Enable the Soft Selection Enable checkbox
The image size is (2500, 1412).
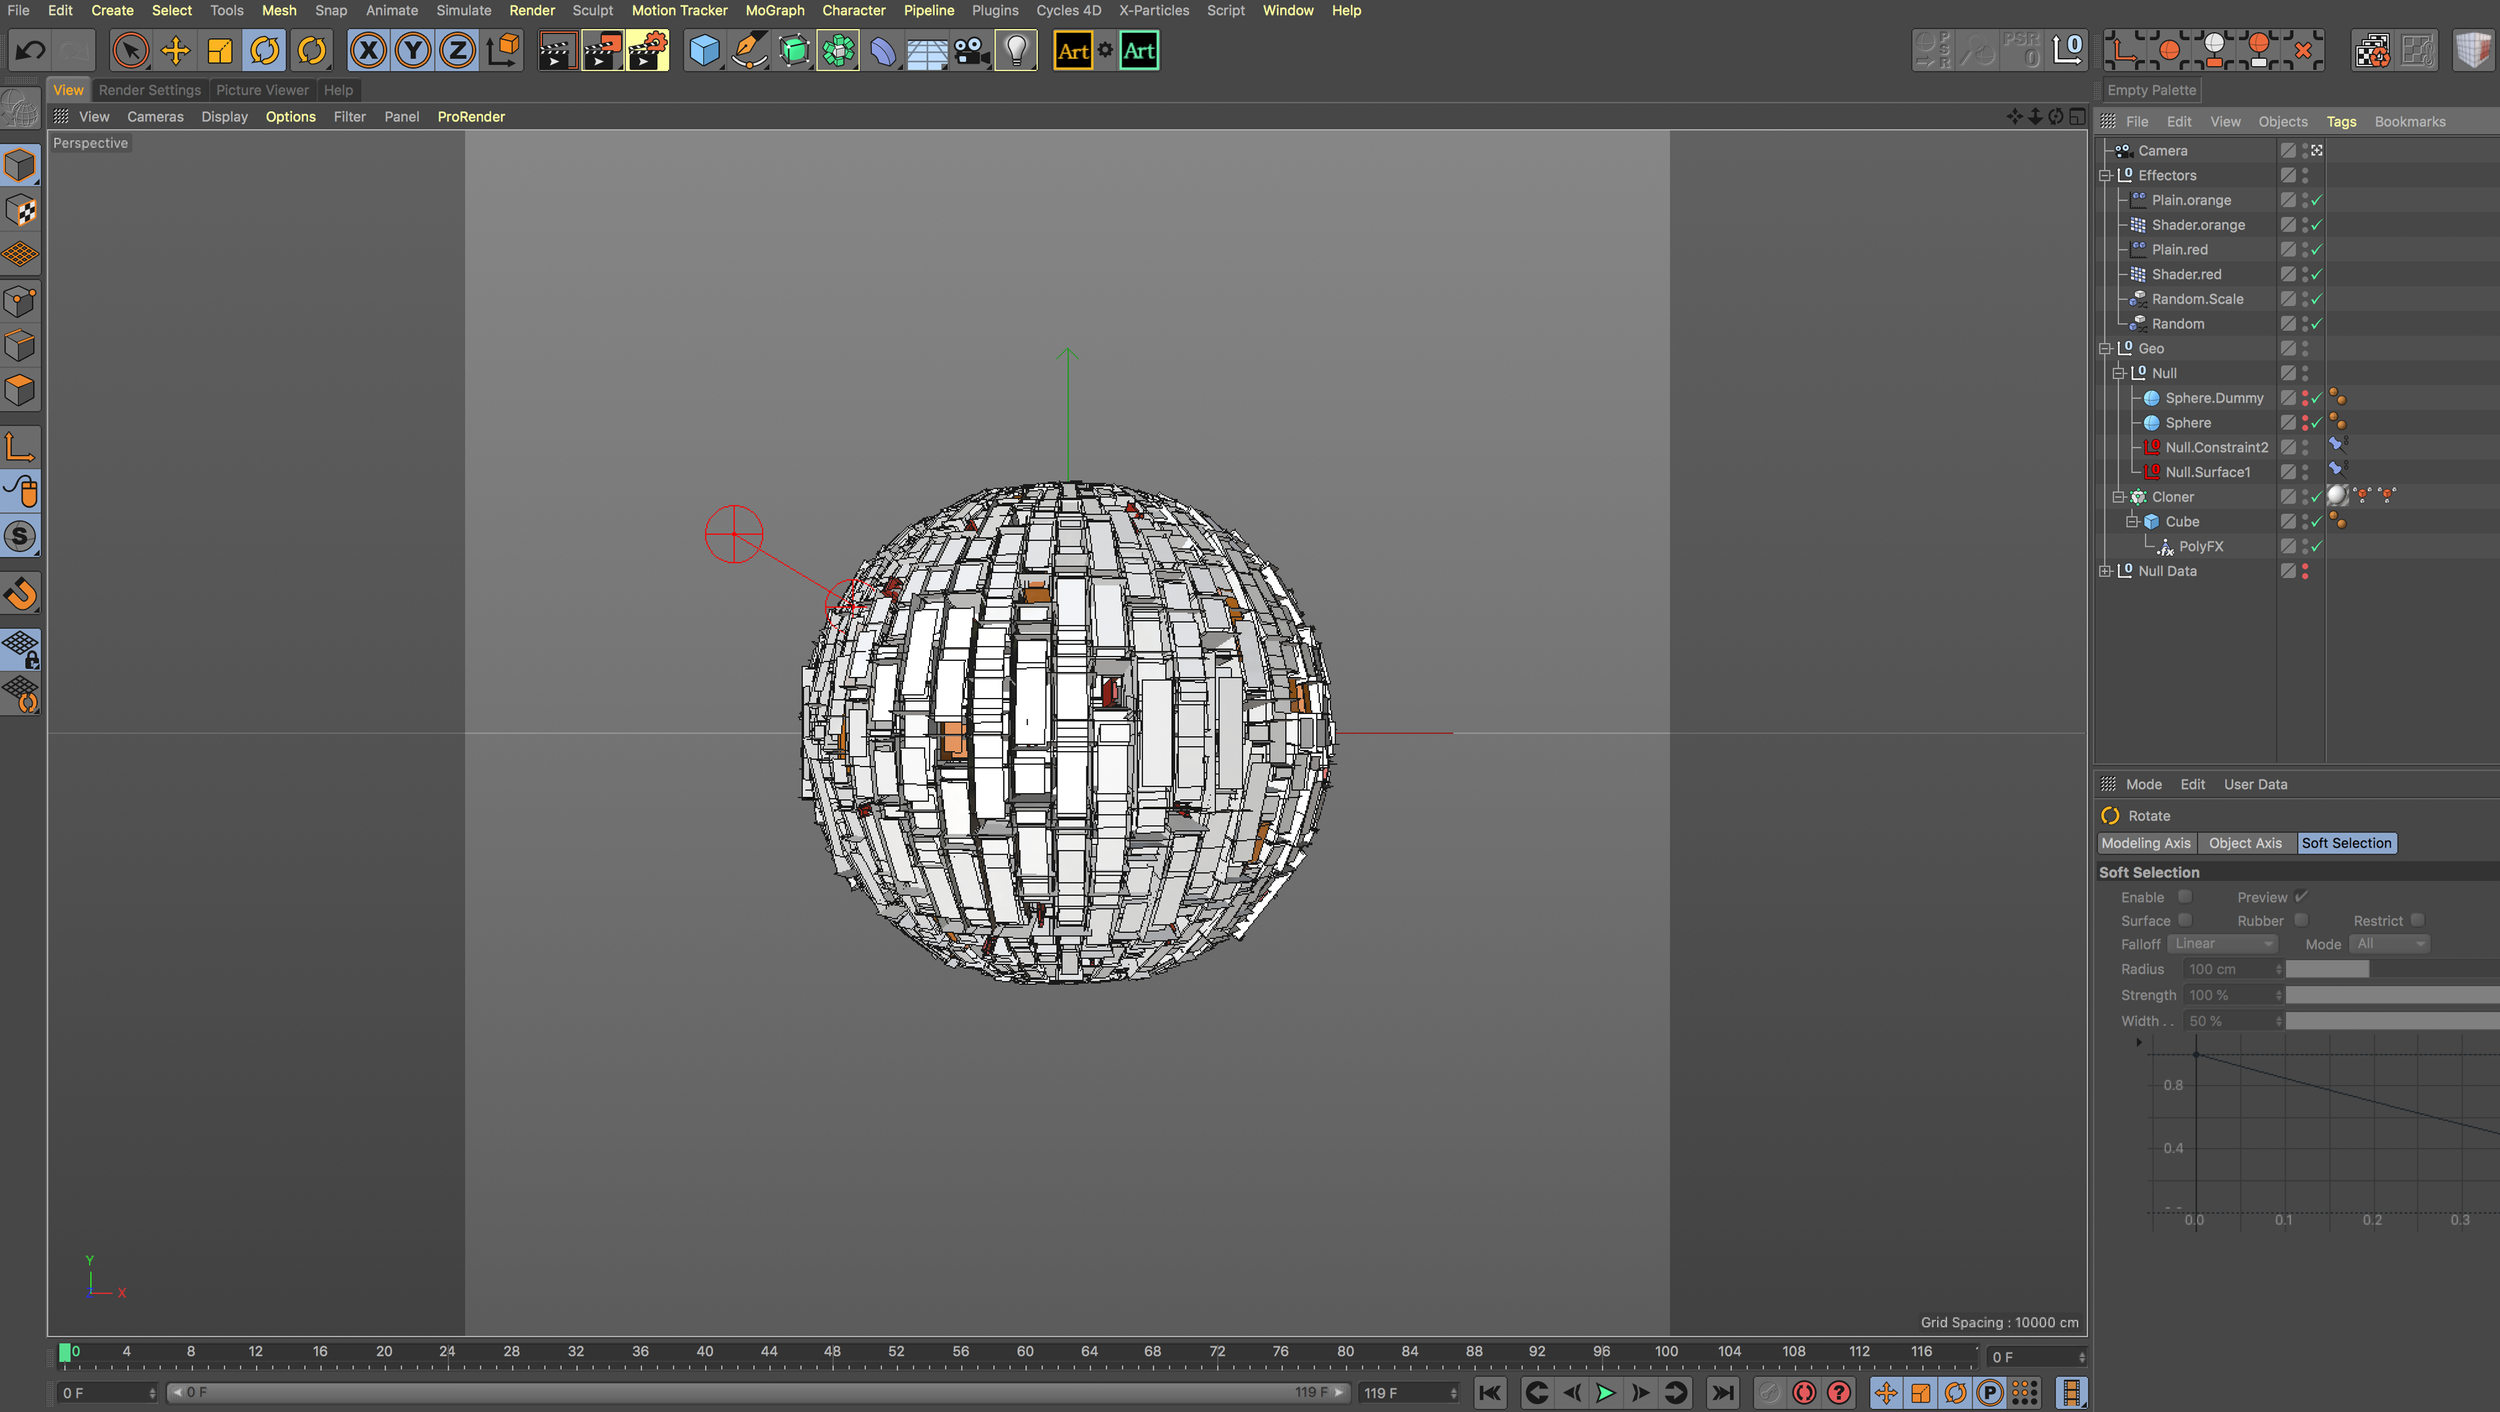point(2185,897)
